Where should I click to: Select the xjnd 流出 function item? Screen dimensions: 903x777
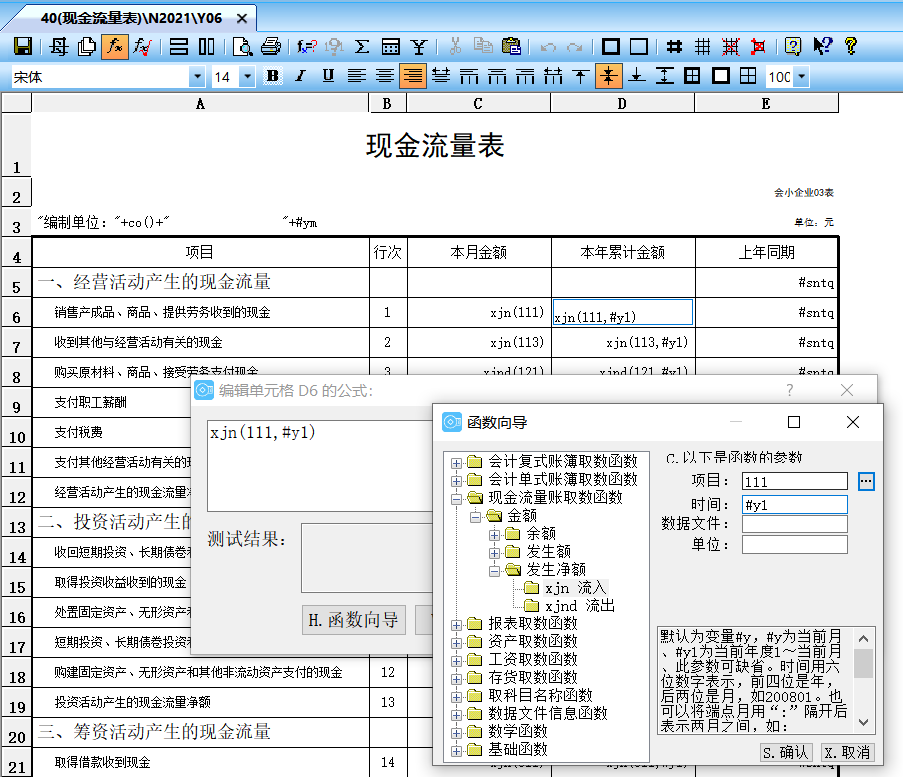pyautogui.click(x=579, y=606)
